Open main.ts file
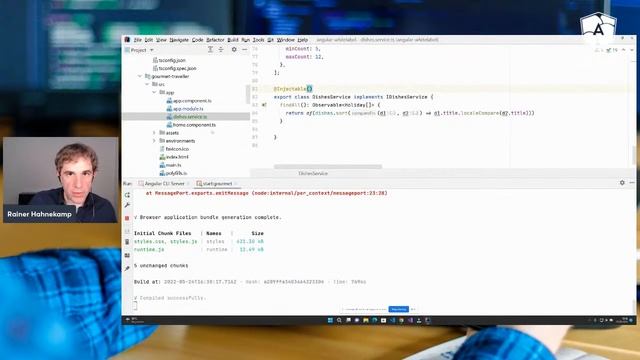The height and width of the screenshot is (360, 640). pos(170,165)
